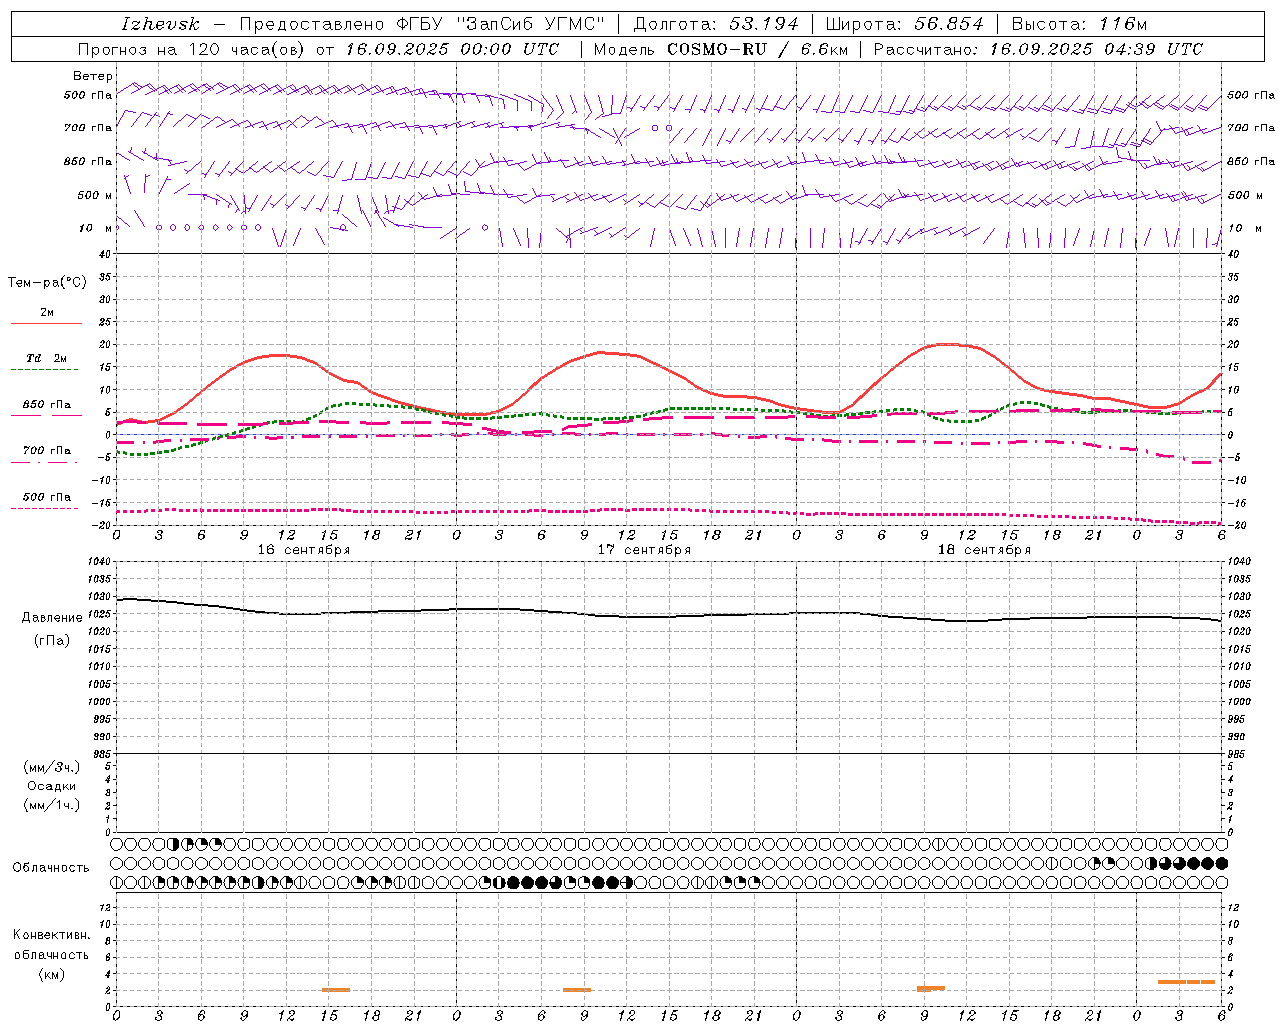Click the orange convective bar on 17 сентября
The width and height of the screenshot is (1280, 1024).
pos(577,990)
